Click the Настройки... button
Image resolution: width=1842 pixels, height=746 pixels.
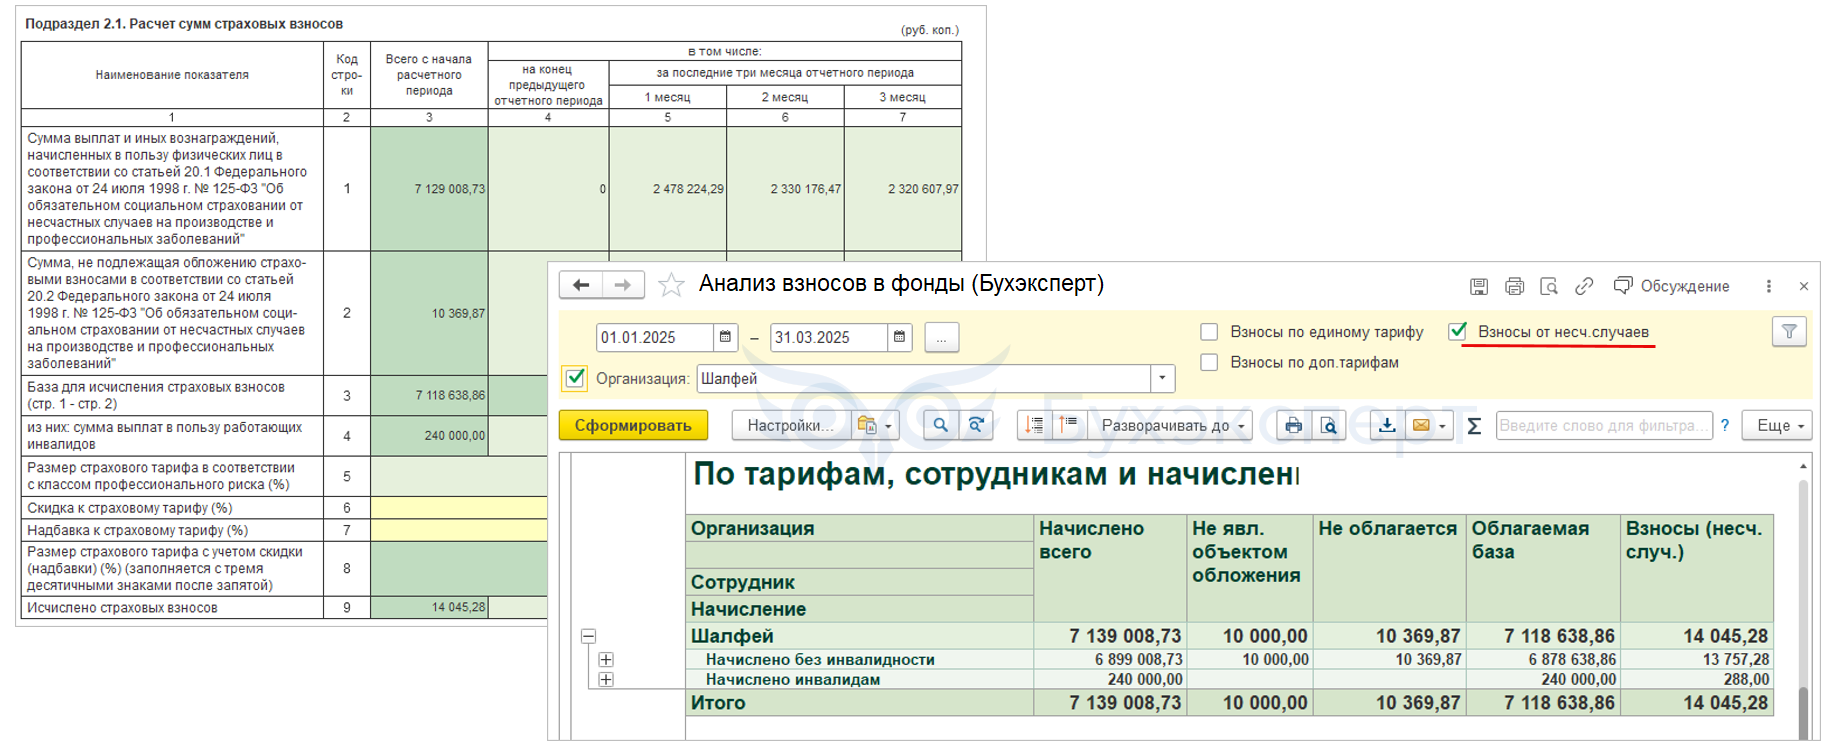point(790,426)
